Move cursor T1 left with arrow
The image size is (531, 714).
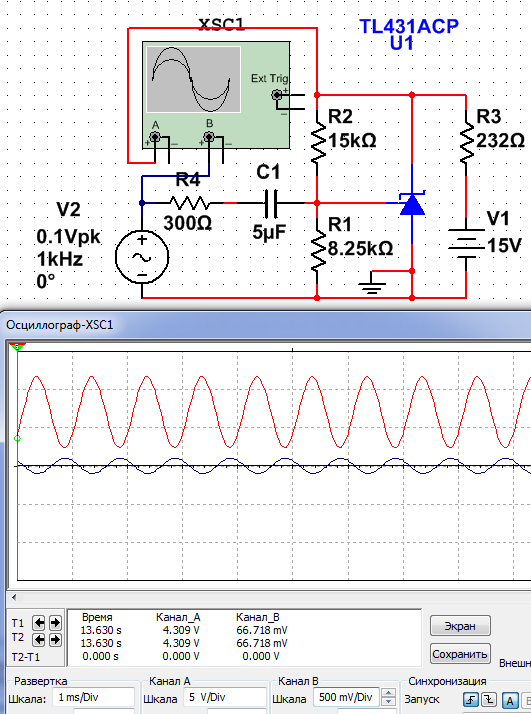click(x=39, y=622)
